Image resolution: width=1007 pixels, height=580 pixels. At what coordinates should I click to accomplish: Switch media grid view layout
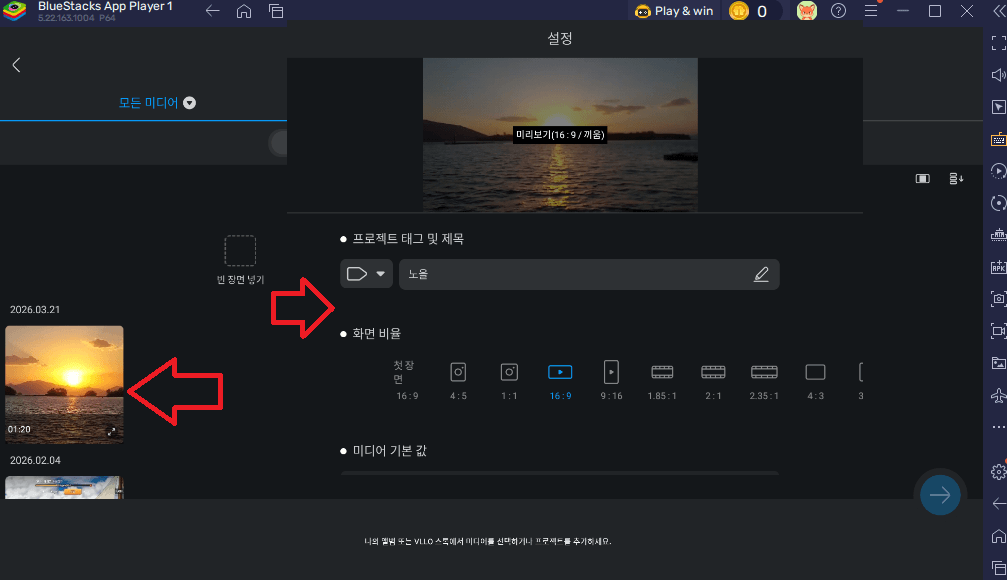pyautogui.click(x=923, y=178)
